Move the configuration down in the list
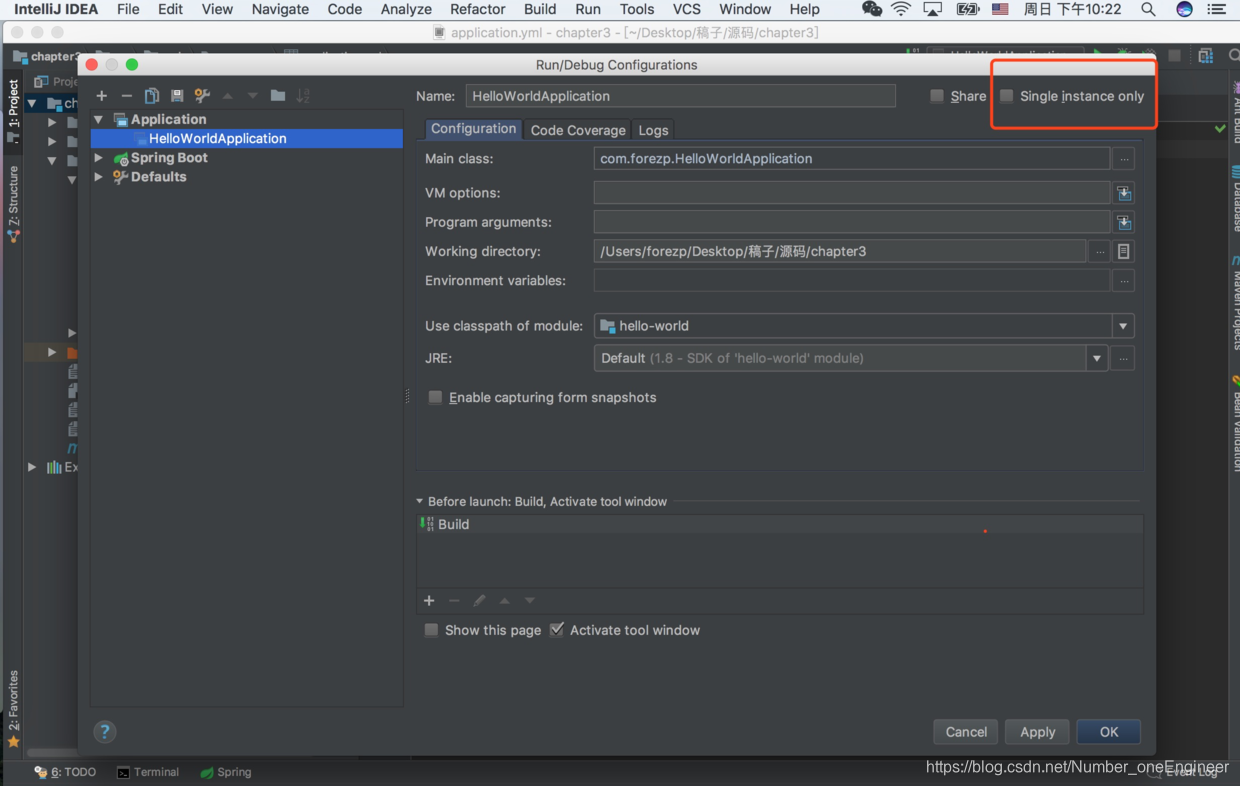This screenshot has height=786, width=1240. pyautogui.click(x=252, y=96)
